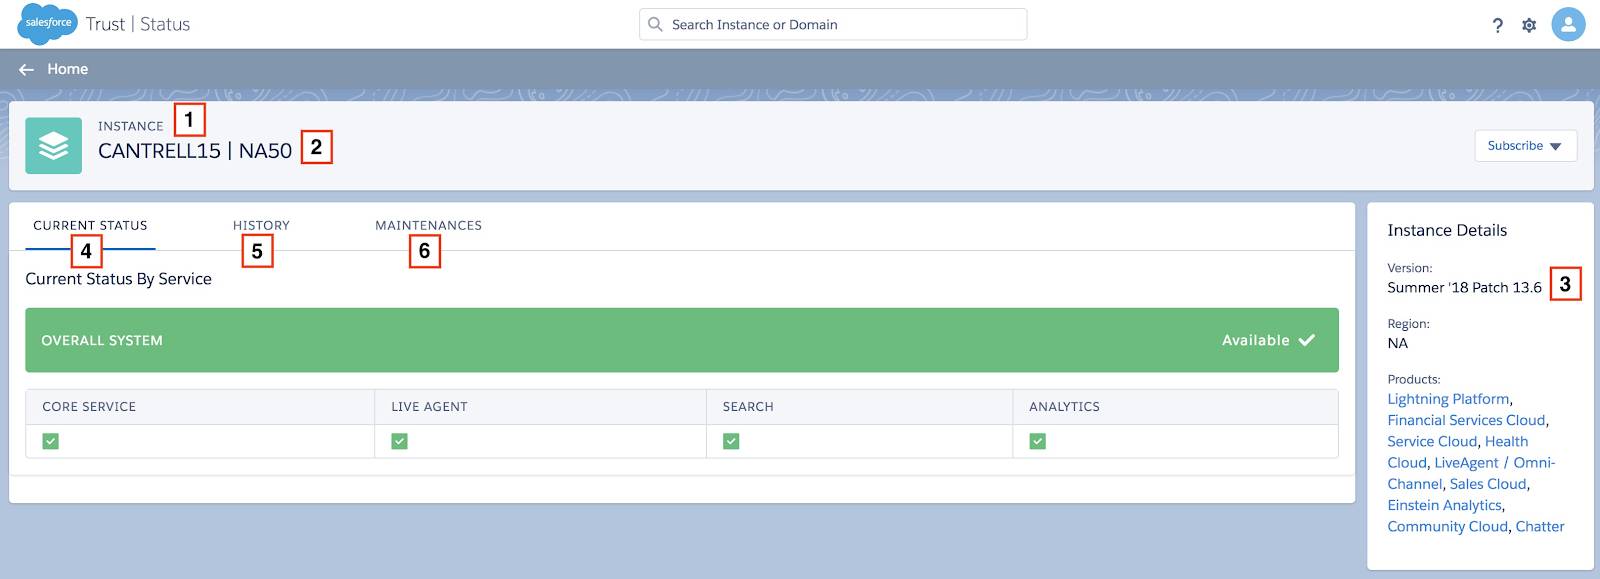Screen dimensions: 1600x579
Task: Open the user profile avatar
Action: pos(1568,24)
